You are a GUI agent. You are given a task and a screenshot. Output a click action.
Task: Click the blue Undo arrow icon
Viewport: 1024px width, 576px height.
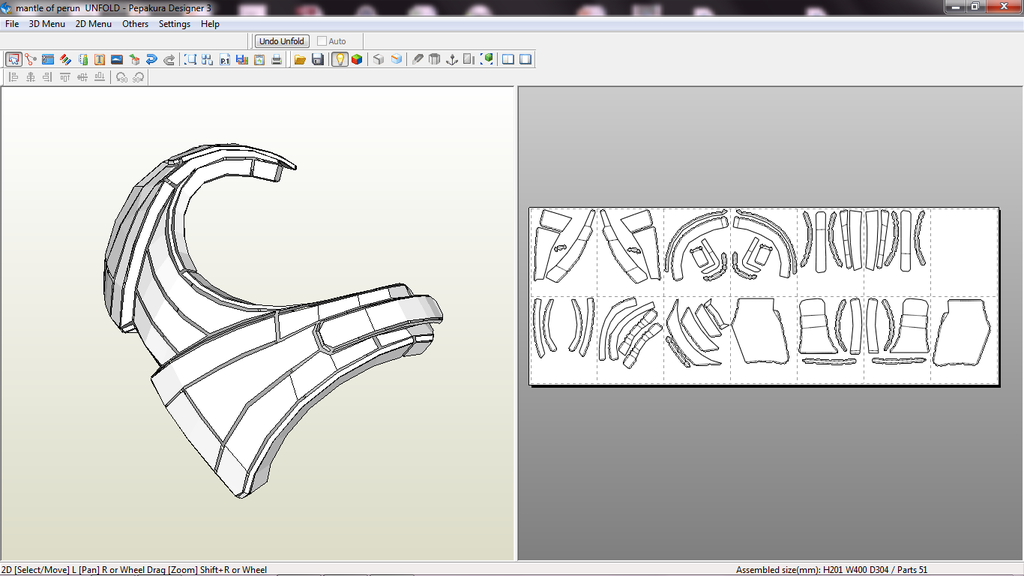[x=151, y=60]
